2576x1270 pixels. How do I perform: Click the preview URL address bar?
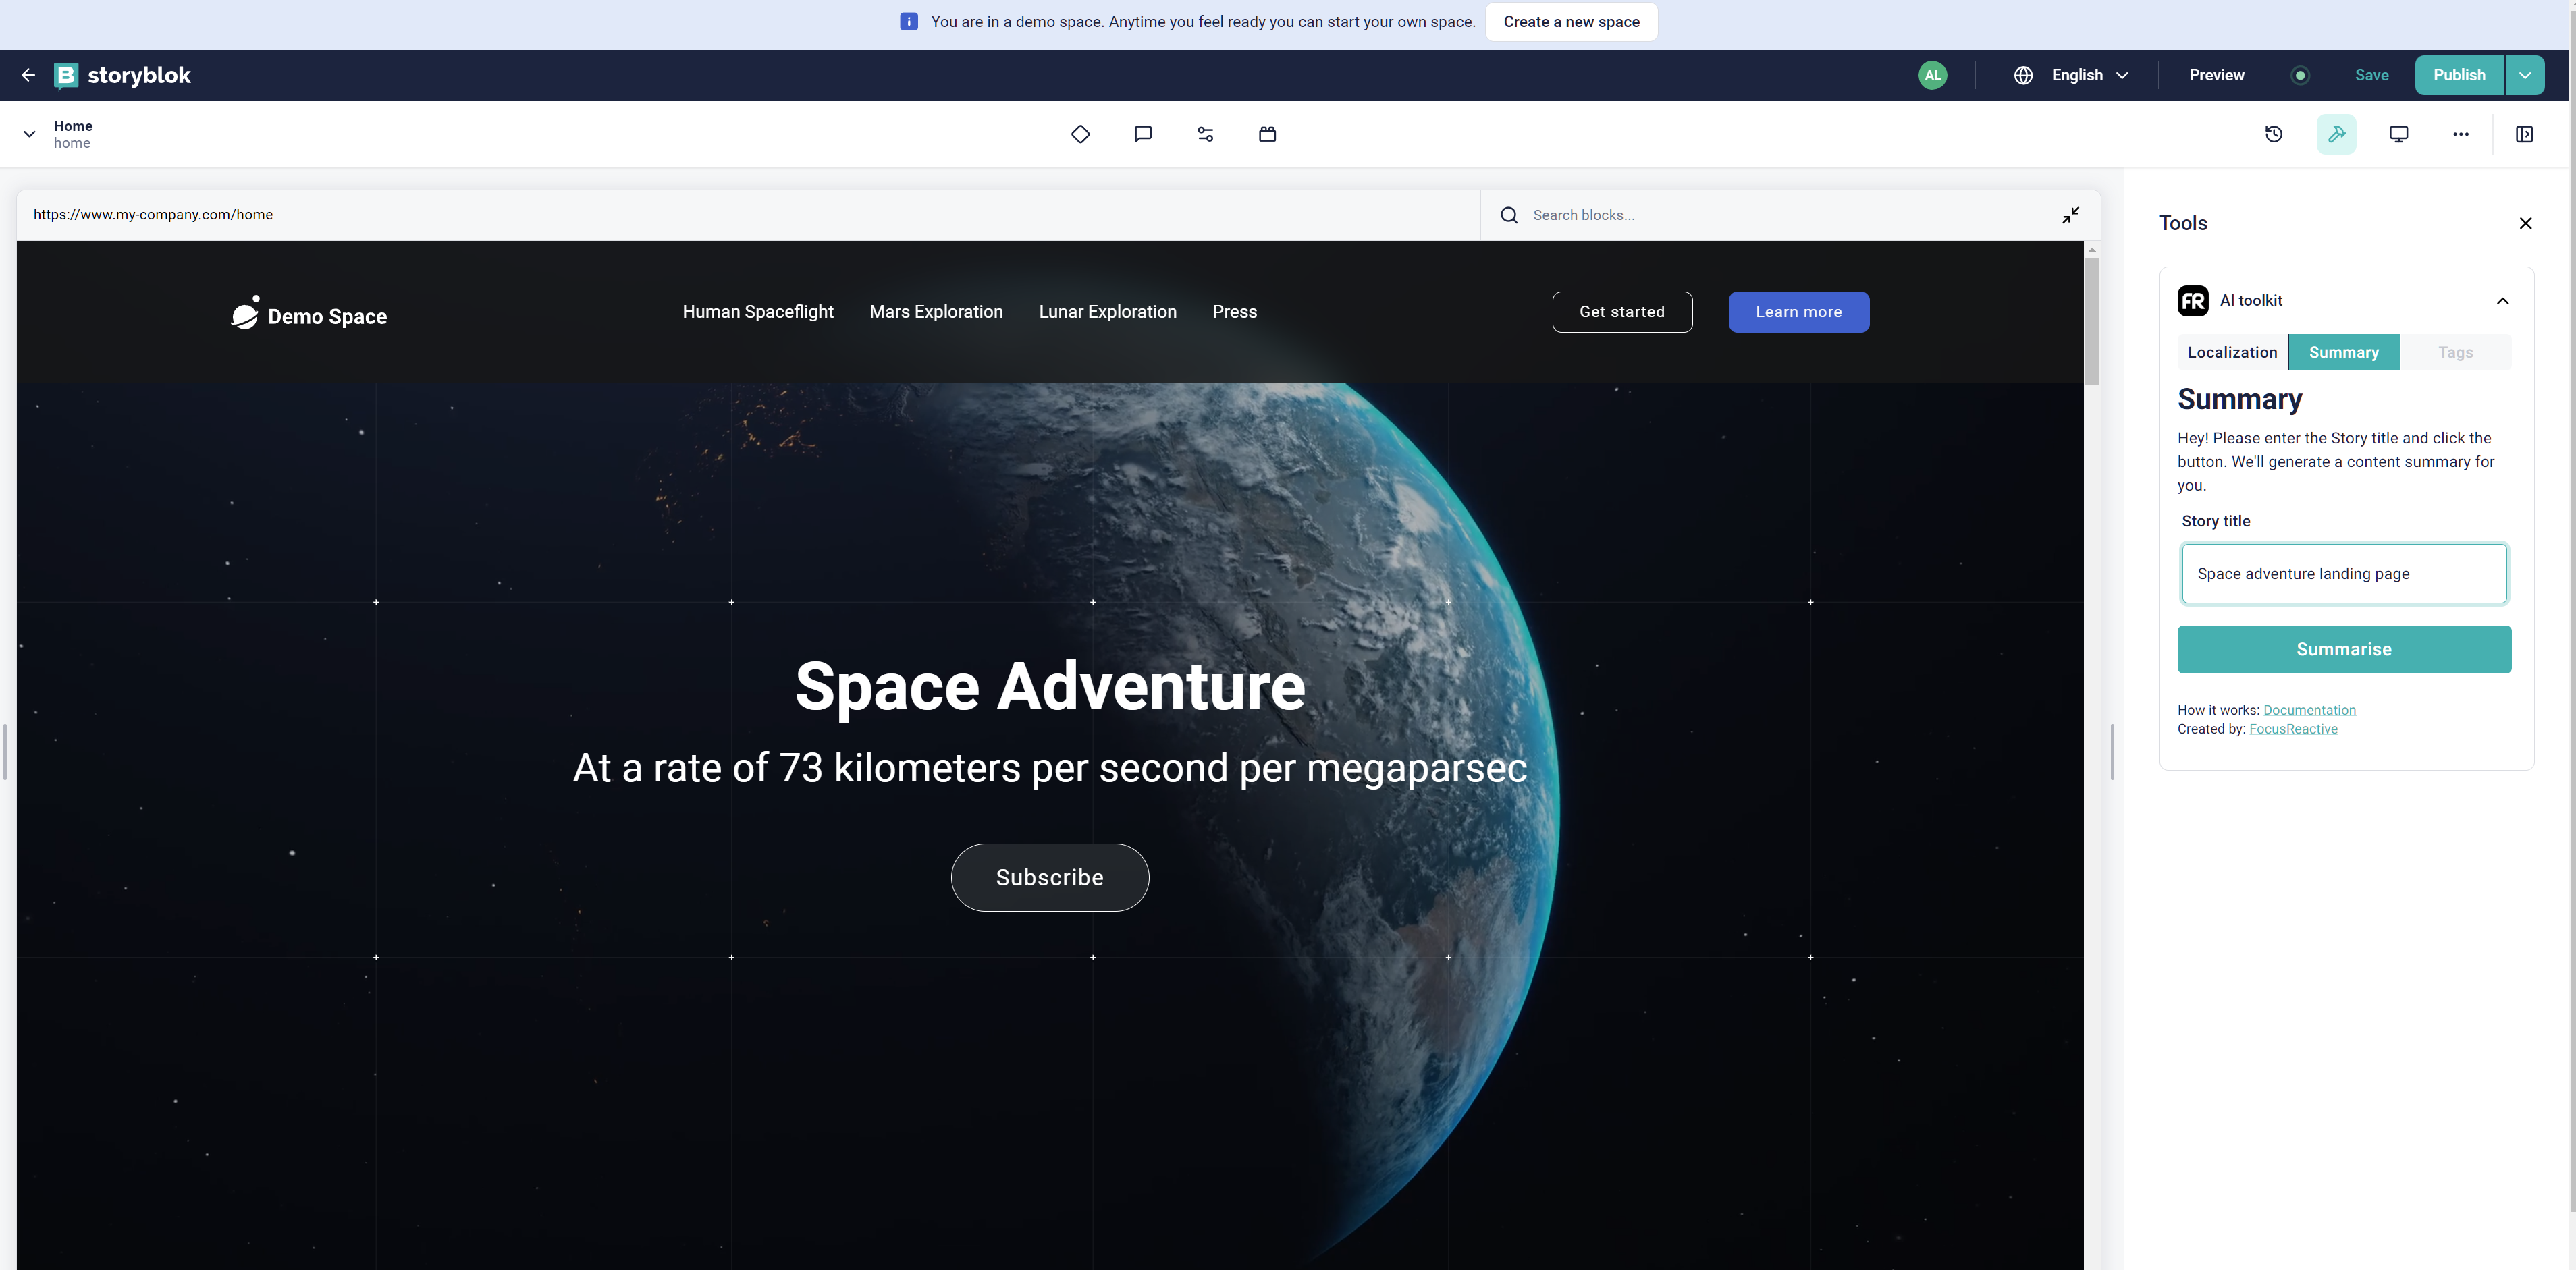[748, 215]
